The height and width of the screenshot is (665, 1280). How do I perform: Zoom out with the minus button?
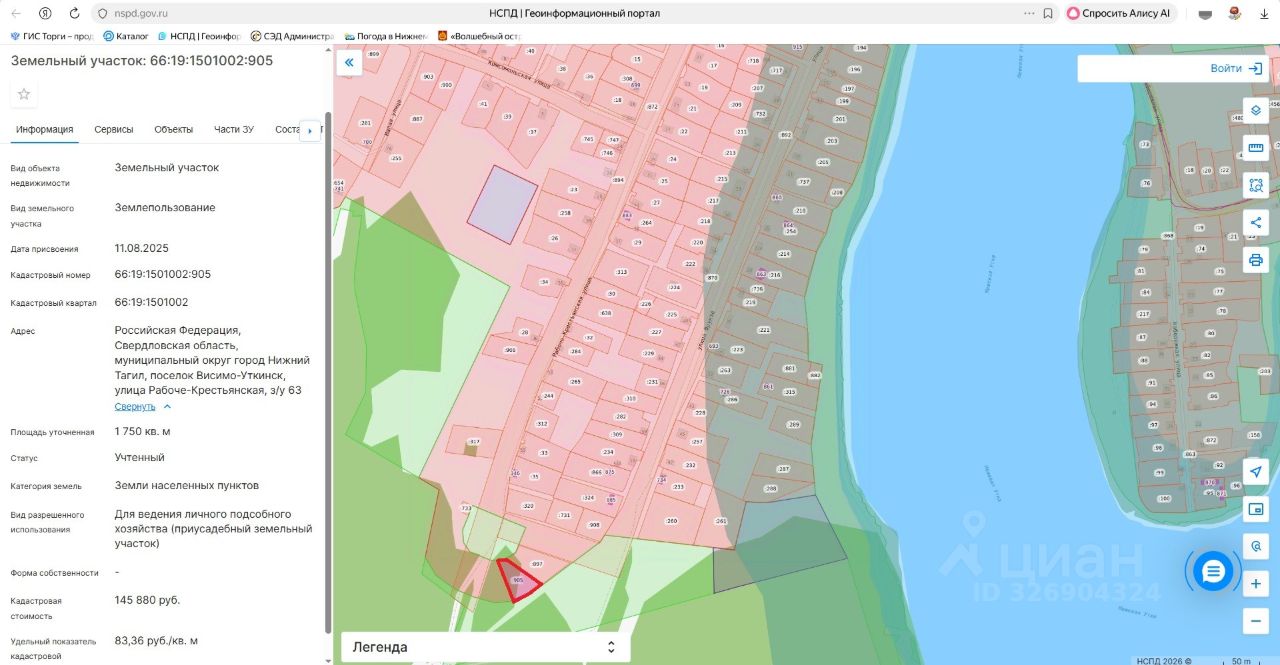[1256, 621]
